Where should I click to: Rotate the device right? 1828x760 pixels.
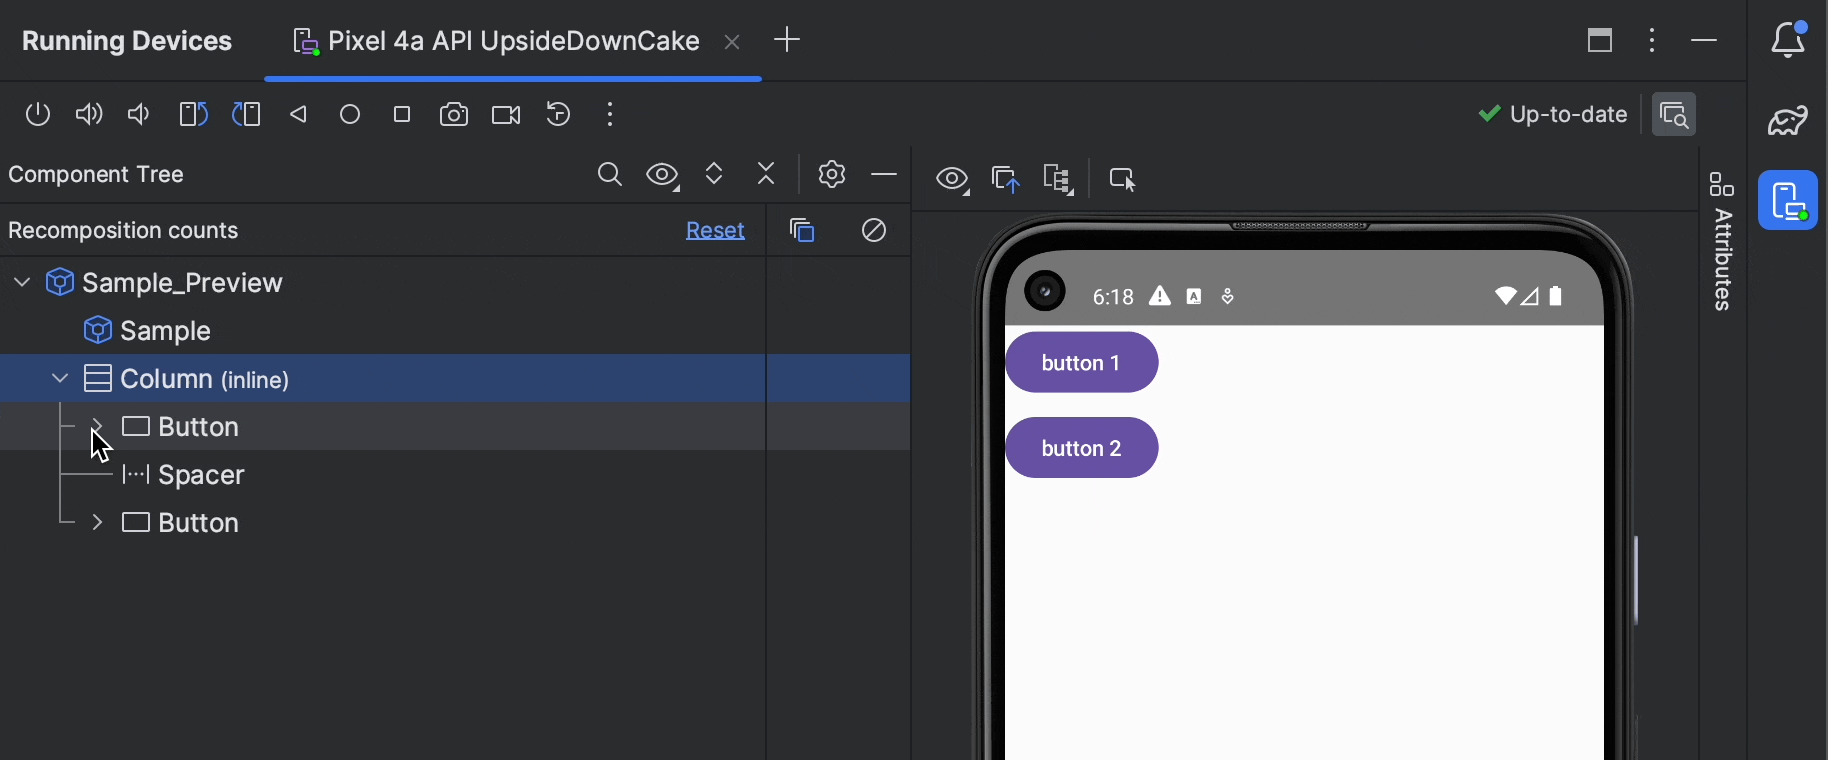point(246,115)
